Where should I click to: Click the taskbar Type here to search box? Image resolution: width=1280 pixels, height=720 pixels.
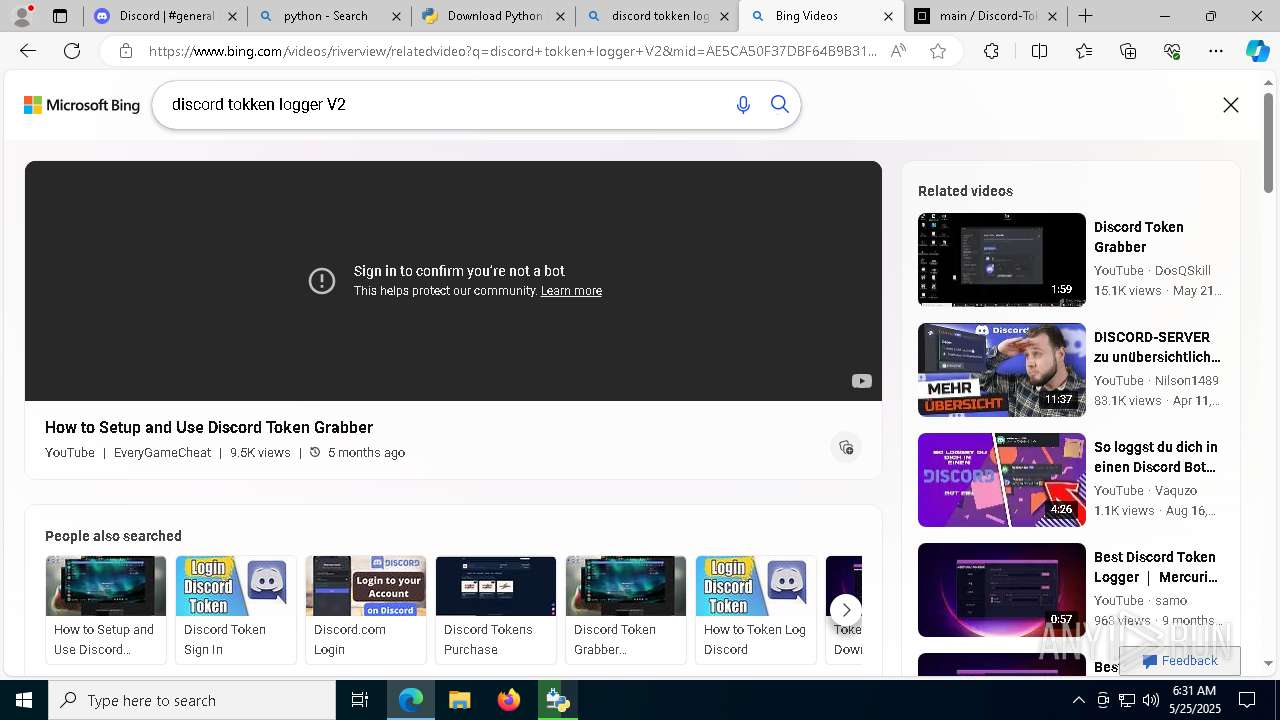(192, 700)
